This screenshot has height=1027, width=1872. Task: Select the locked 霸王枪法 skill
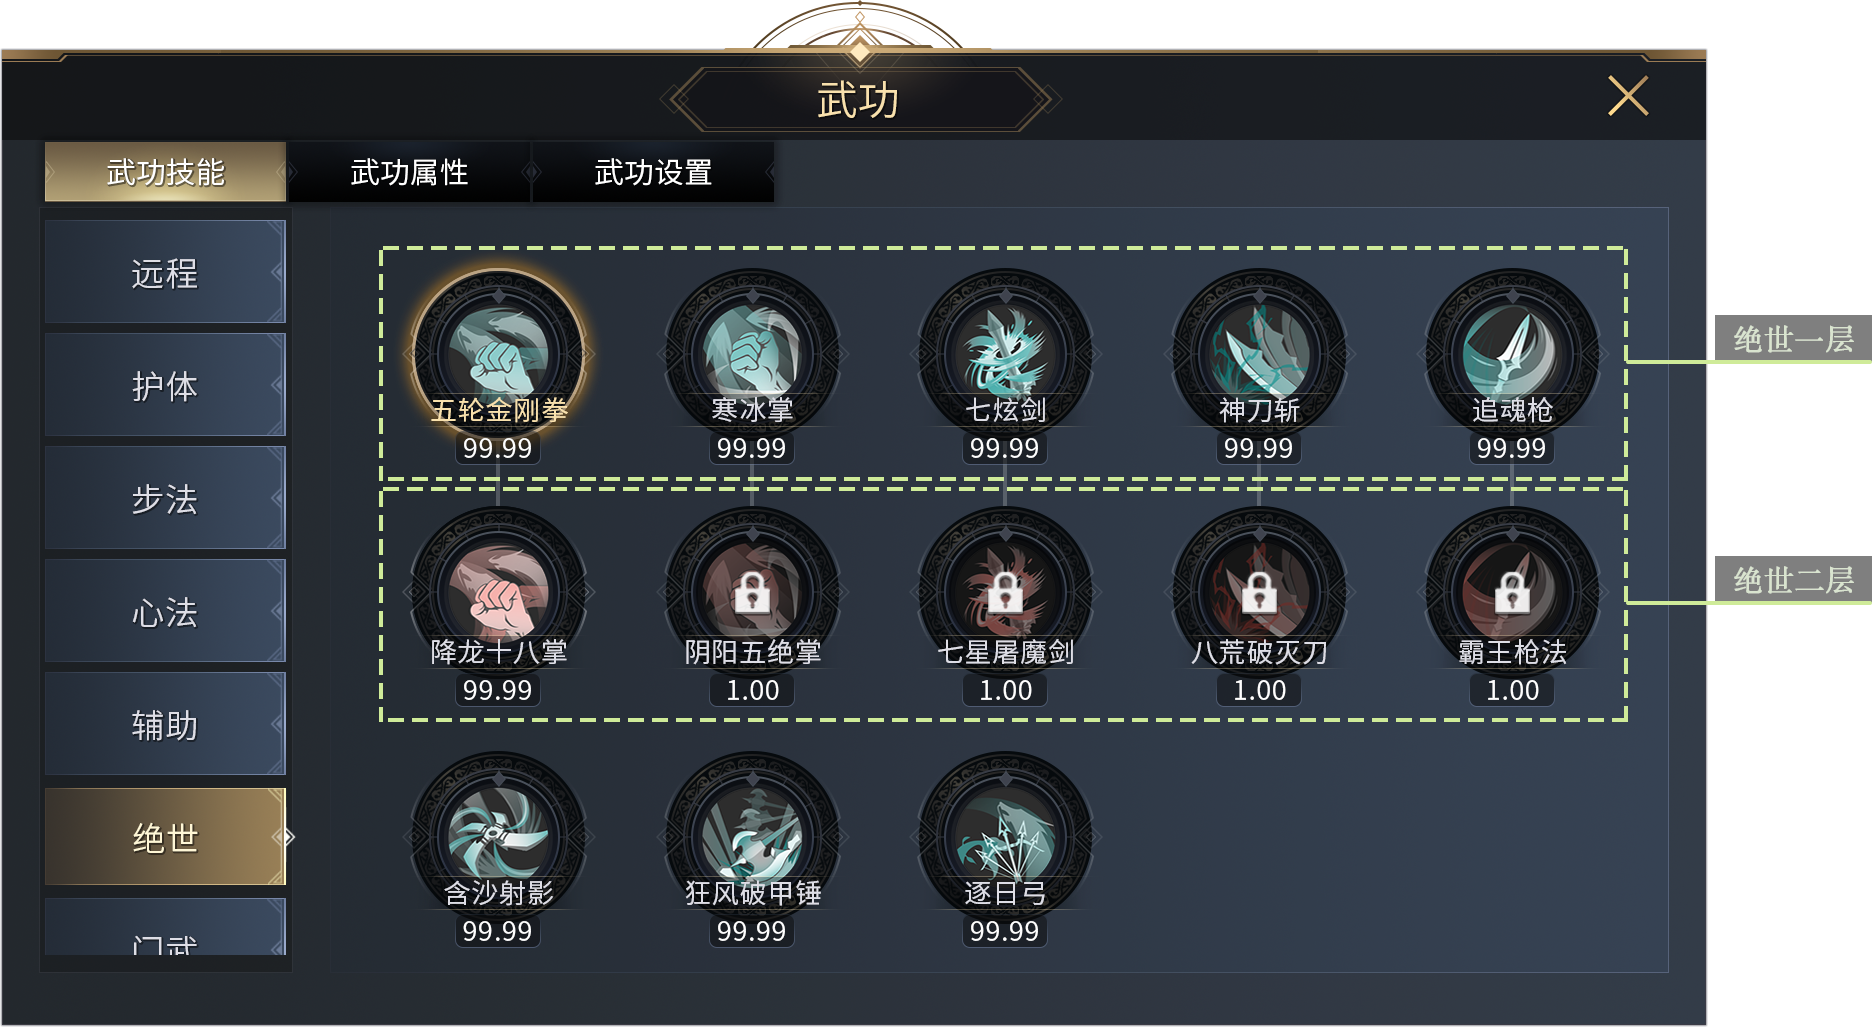(x=1512, y=594)
